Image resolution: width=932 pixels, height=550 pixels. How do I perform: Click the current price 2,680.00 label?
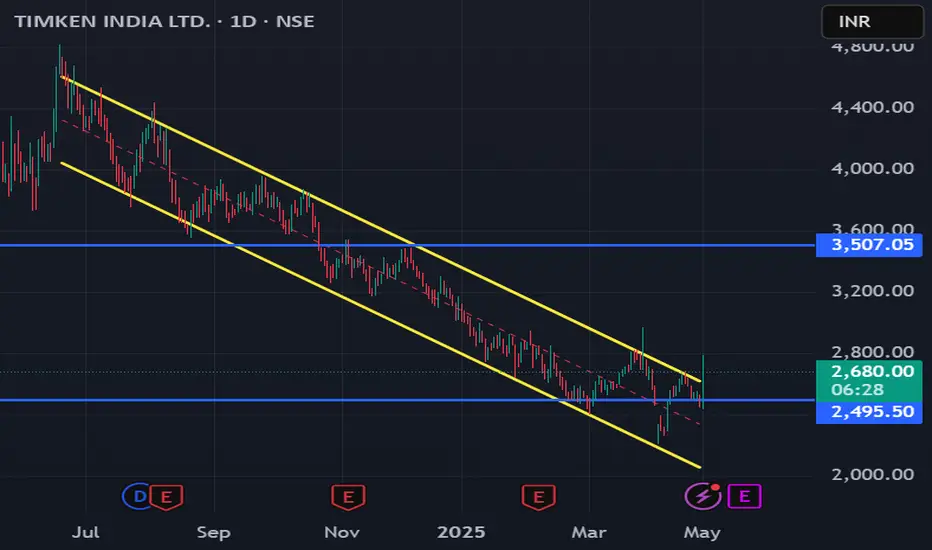coord(872,372)
